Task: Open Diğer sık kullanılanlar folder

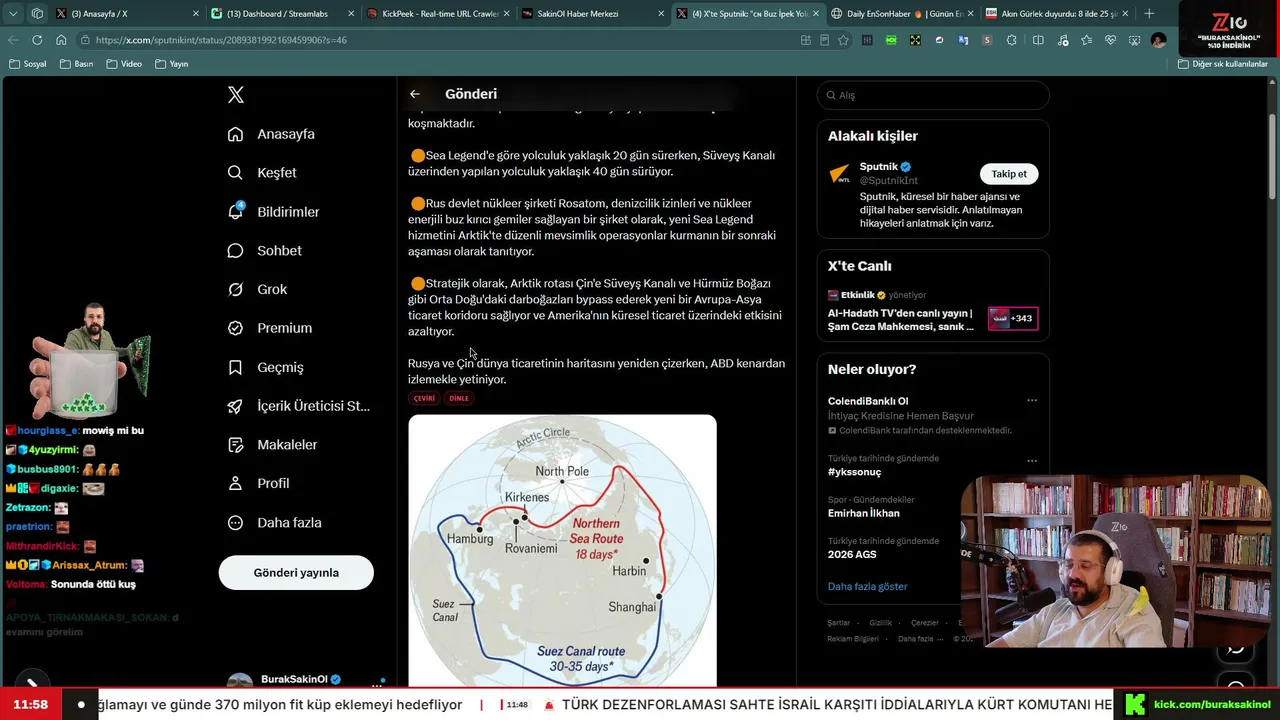Action: (x=1223, y=64)
